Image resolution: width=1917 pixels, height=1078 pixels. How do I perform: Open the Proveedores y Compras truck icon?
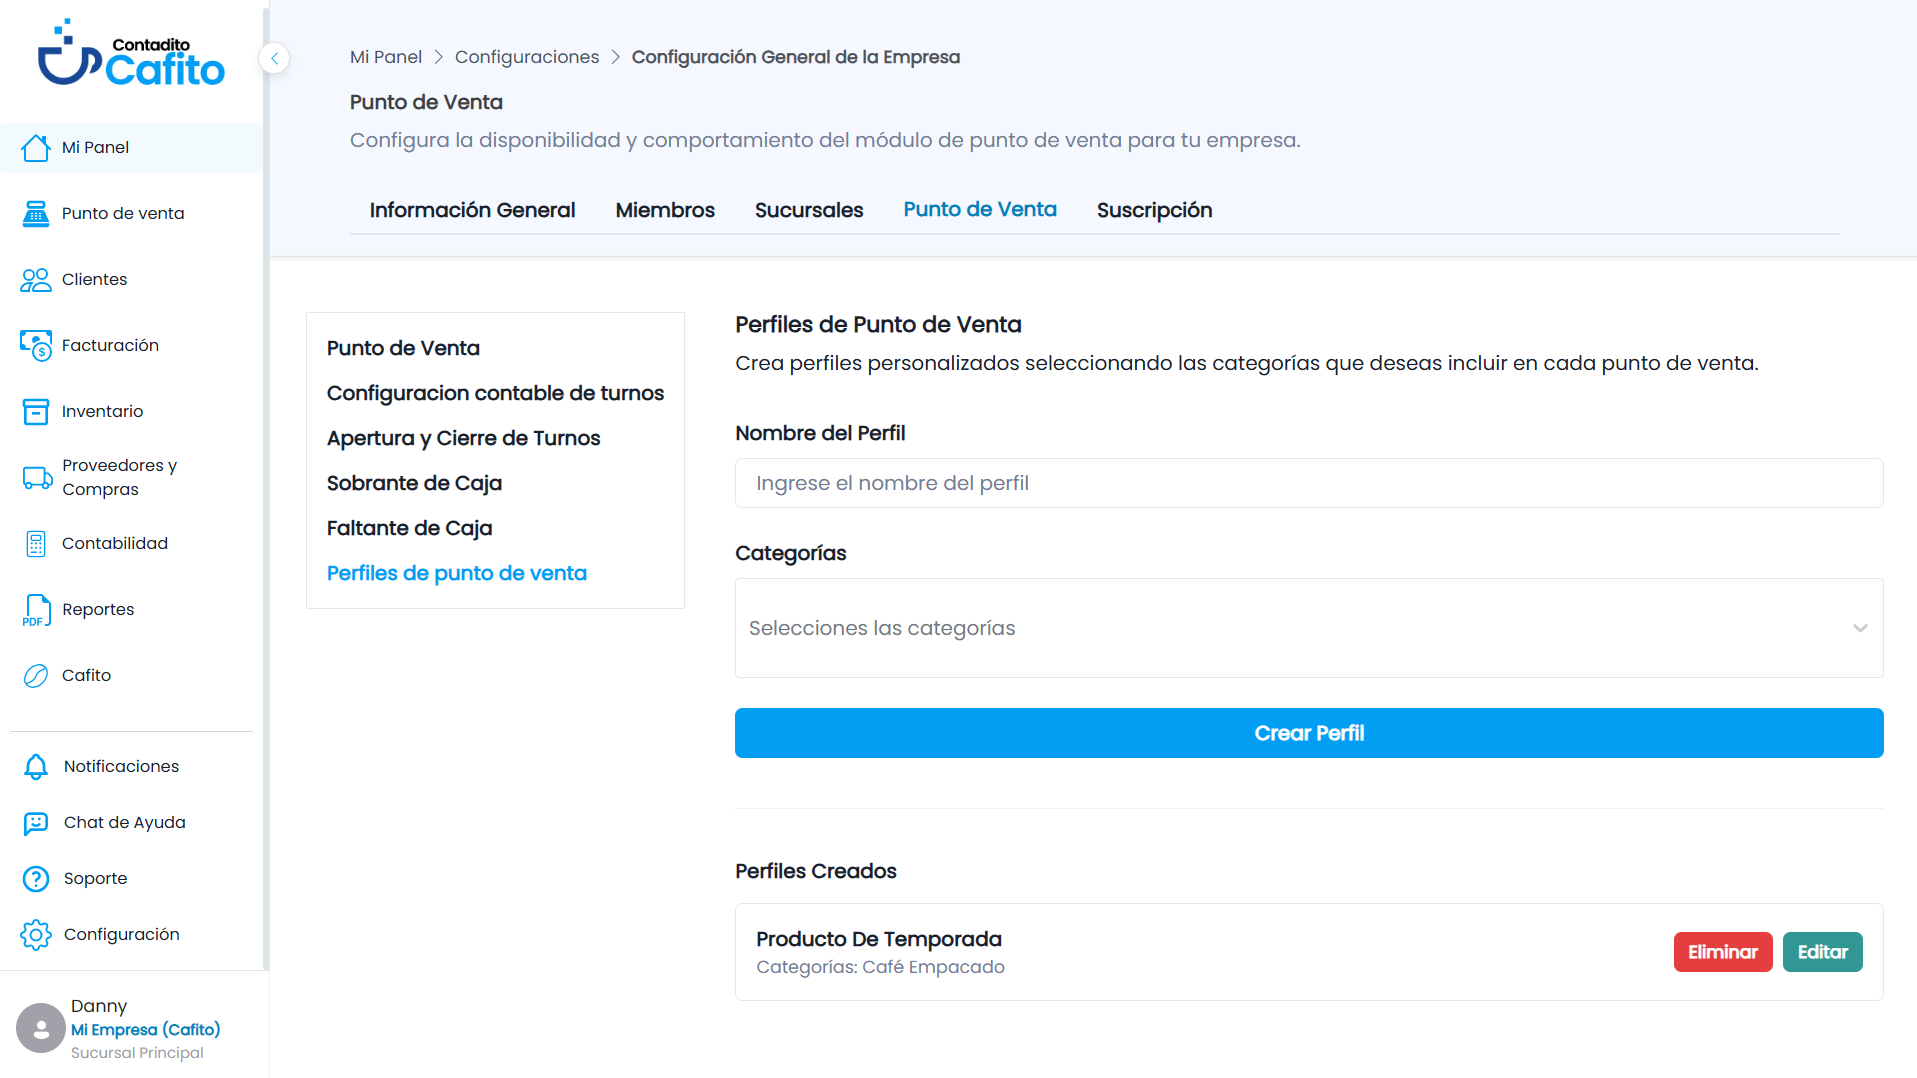click(x=37, y=478)
